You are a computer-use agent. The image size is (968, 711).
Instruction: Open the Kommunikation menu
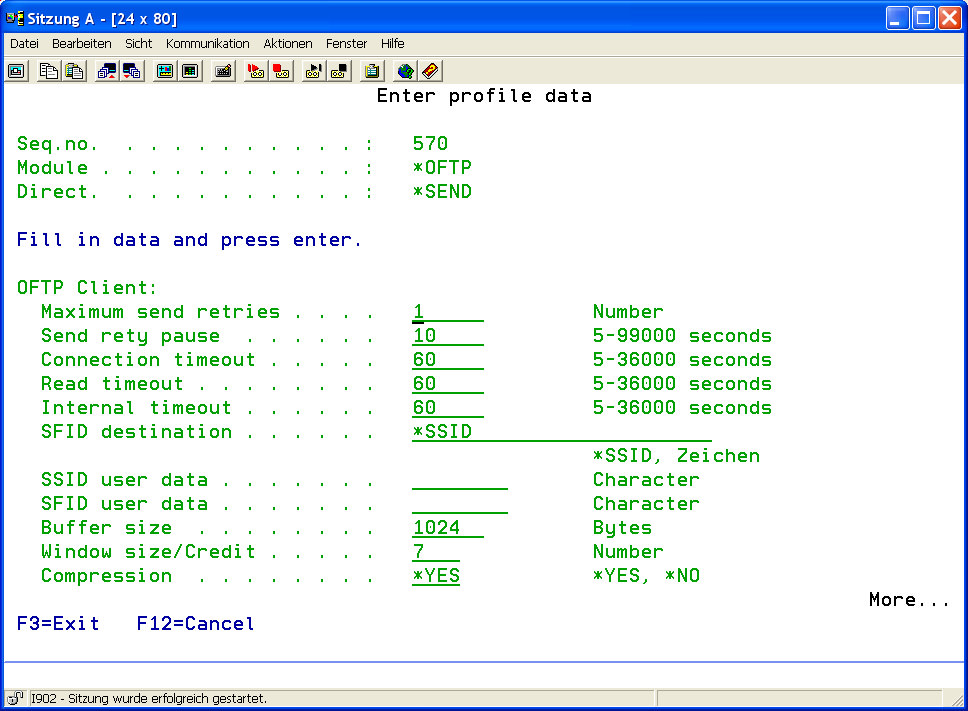tap(207, 44)
